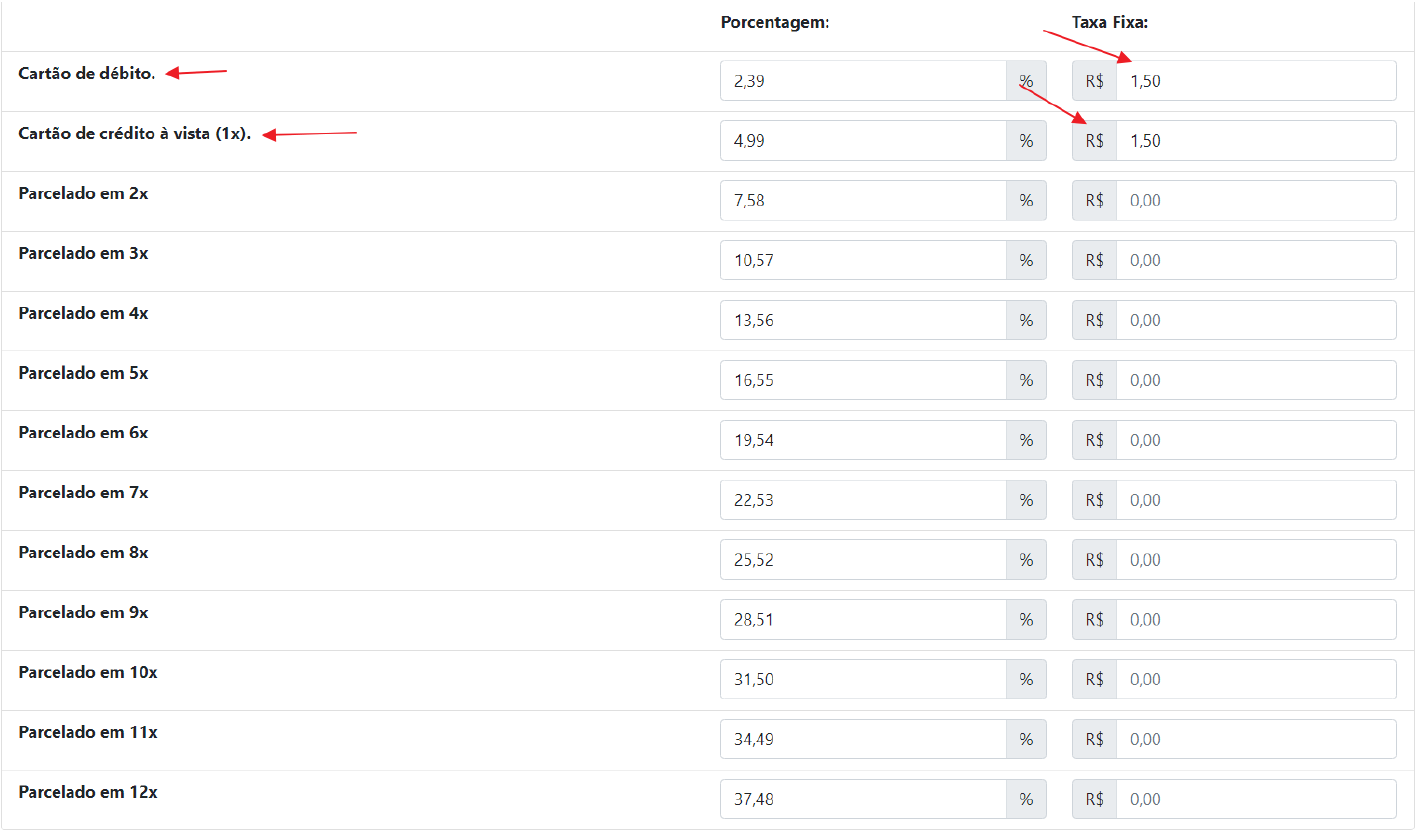Screen dimensions: 1418x832
Task: Edit the Parcelado em 6x percentage value
Action: pyautogui.click(x=862, y=440)
